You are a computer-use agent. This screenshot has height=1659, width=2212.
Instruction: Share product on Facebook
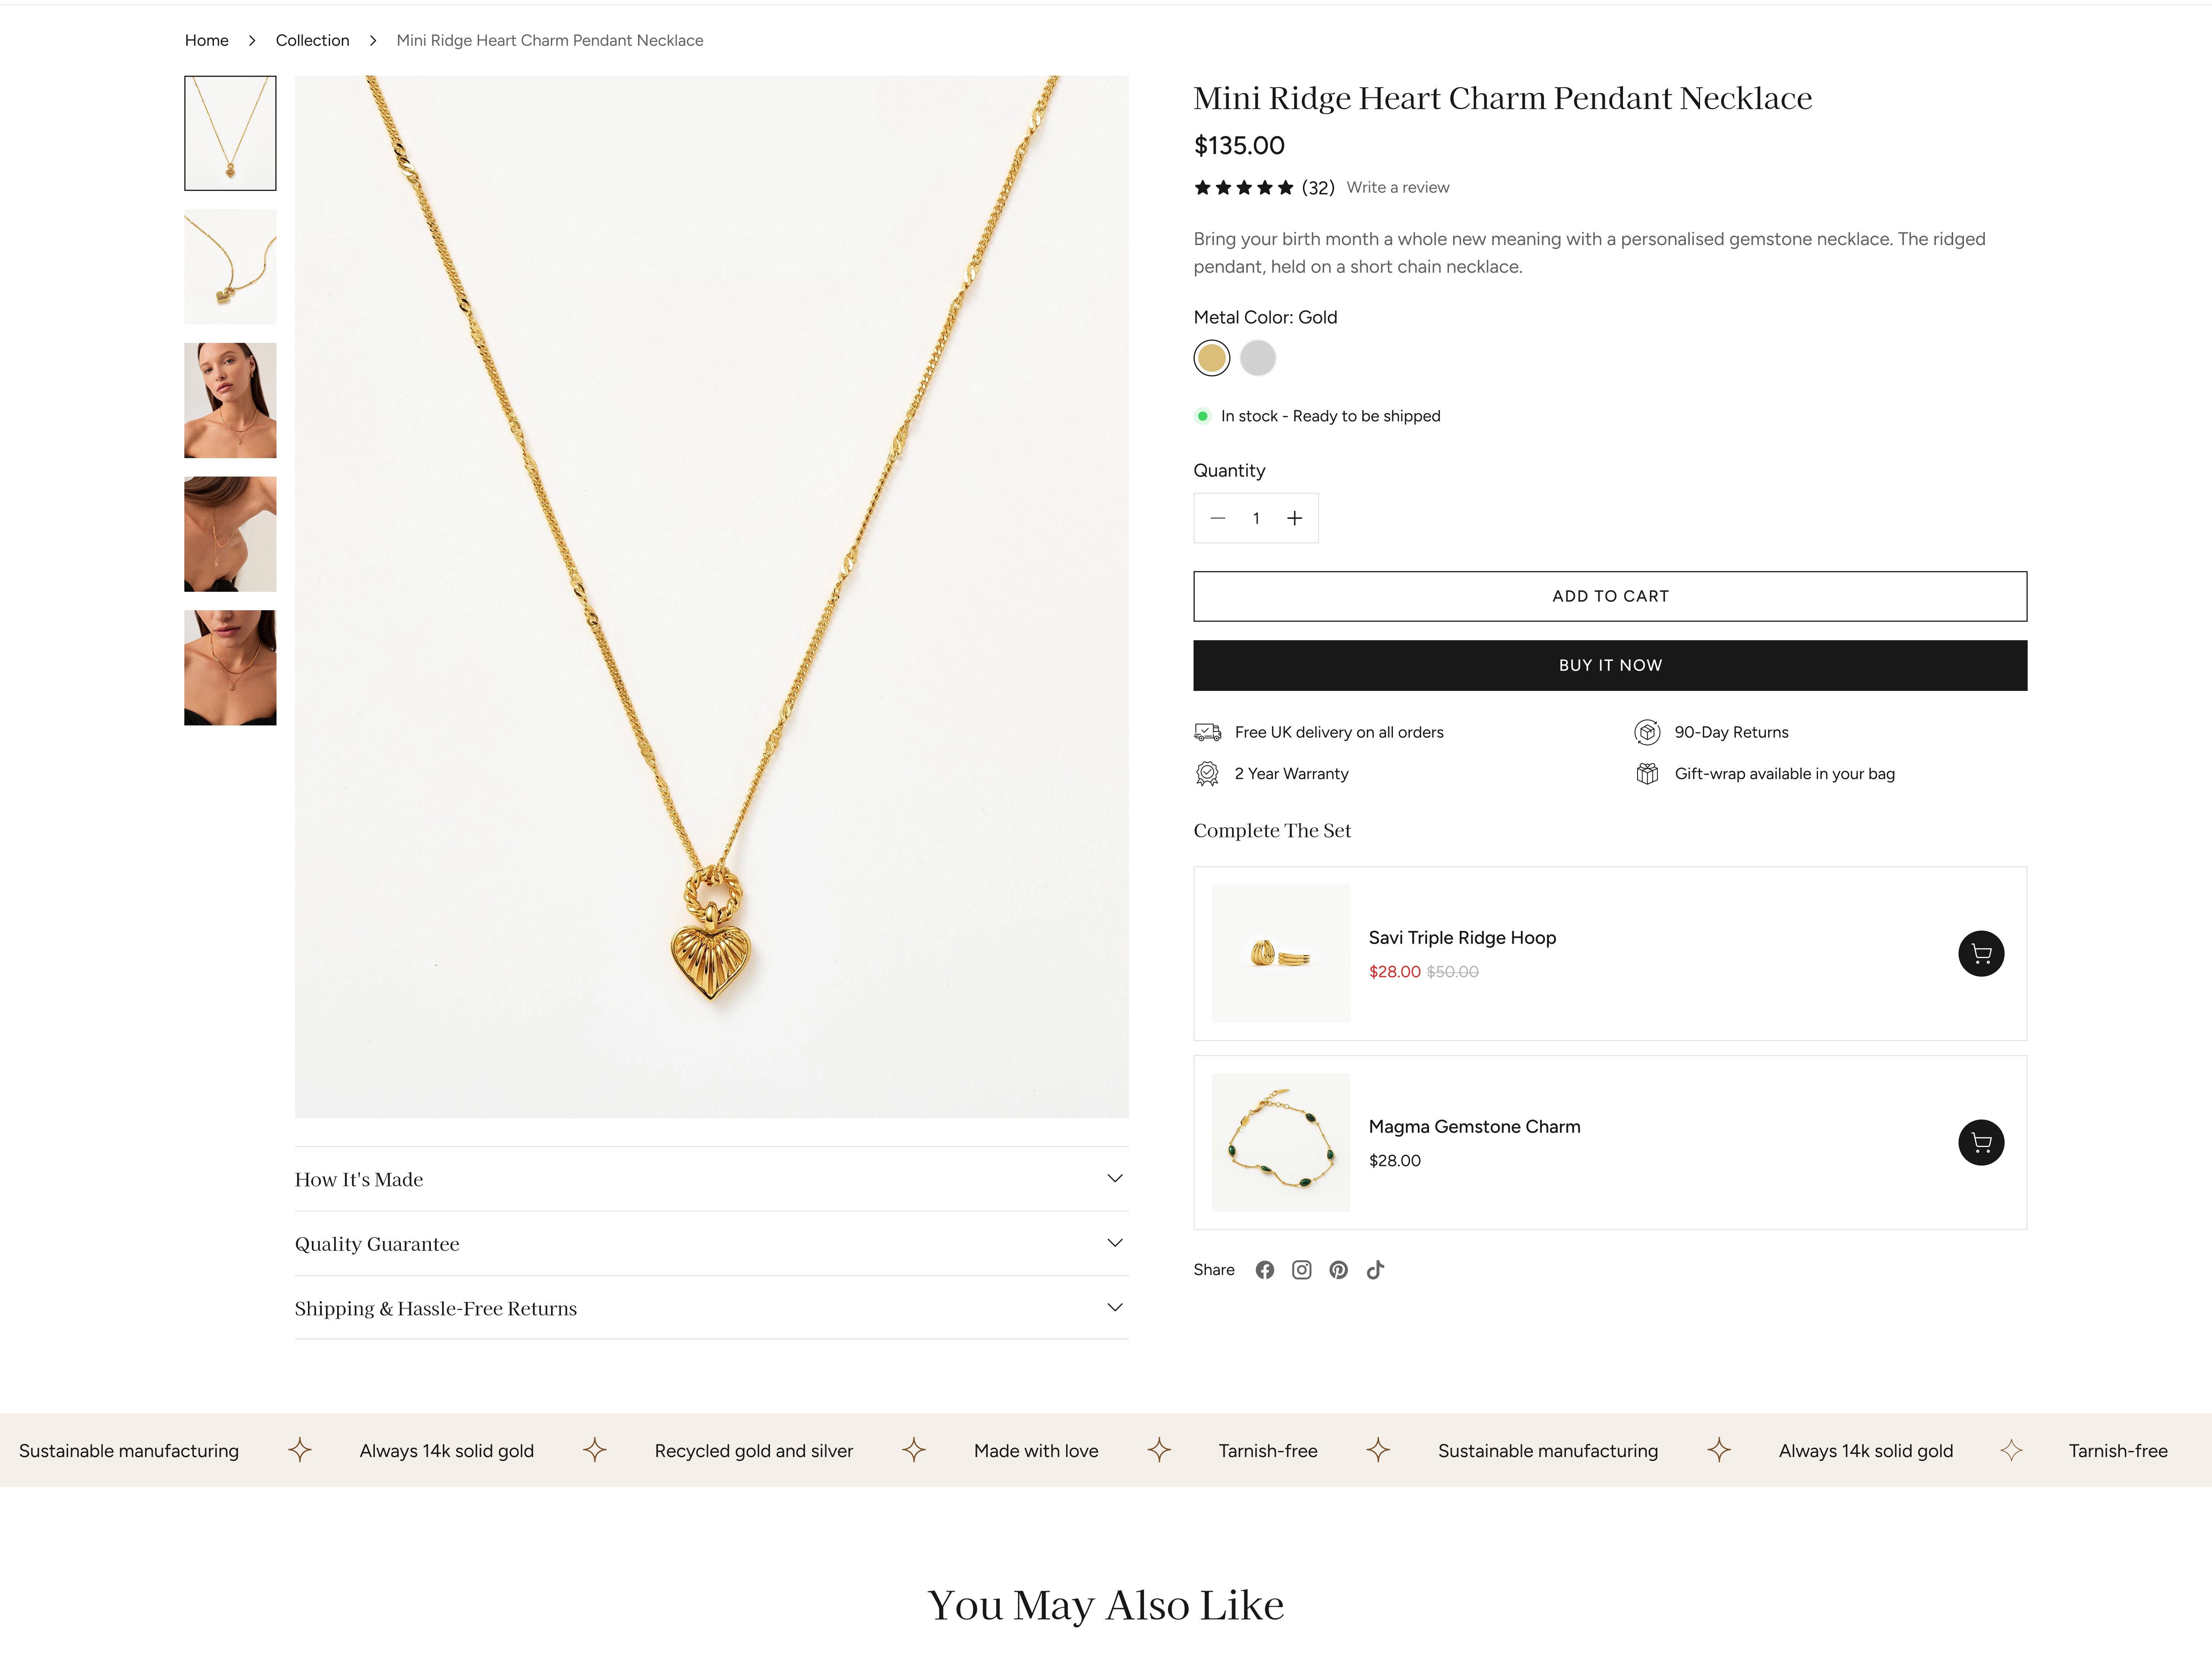coord(1265,1270)
